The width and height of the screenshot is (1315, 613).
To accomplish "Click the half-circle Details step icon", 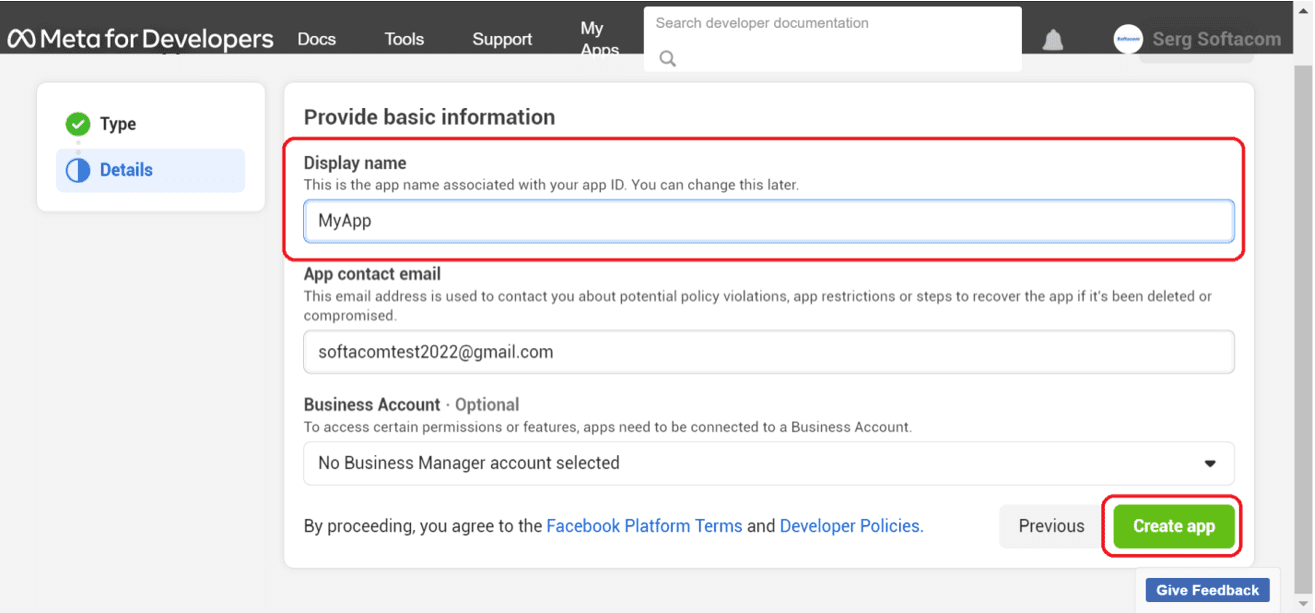I will click(78, 170).
